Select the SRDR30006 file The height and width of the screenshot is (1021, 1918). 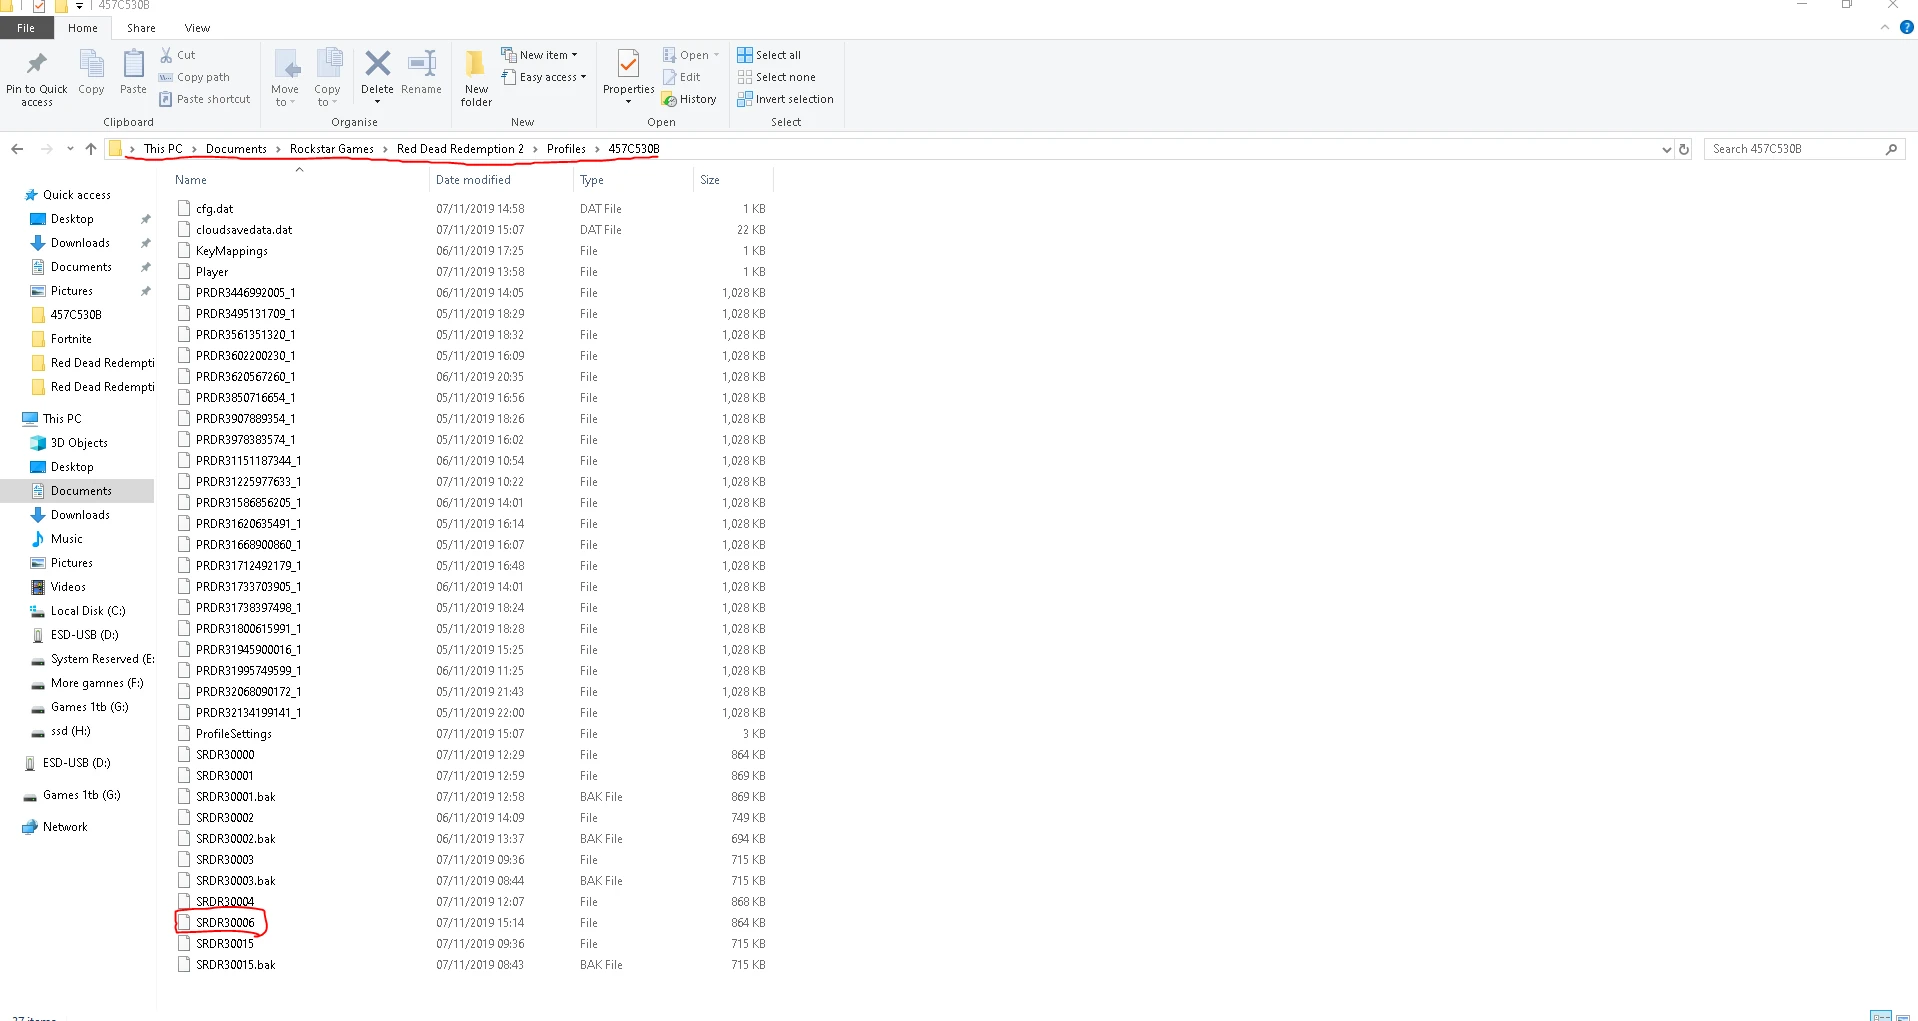point(225,923)
